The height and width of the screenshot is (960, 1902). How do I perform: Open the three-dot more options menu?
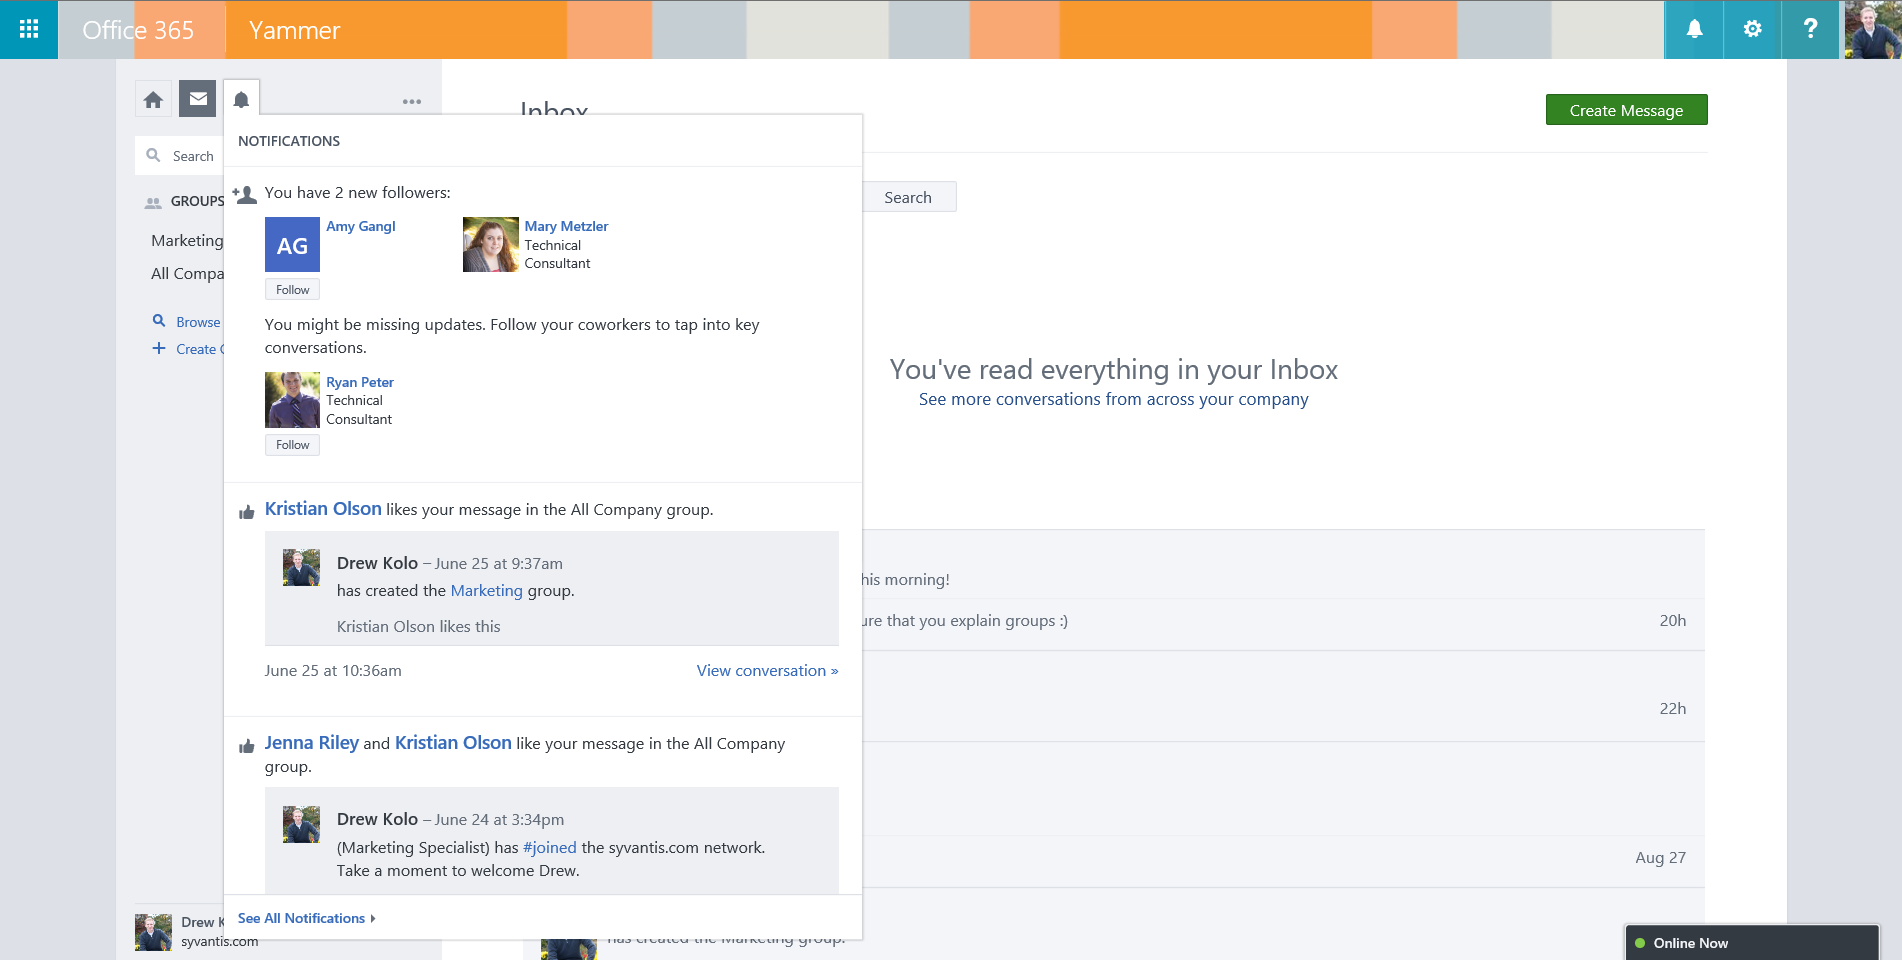[412, 101]
